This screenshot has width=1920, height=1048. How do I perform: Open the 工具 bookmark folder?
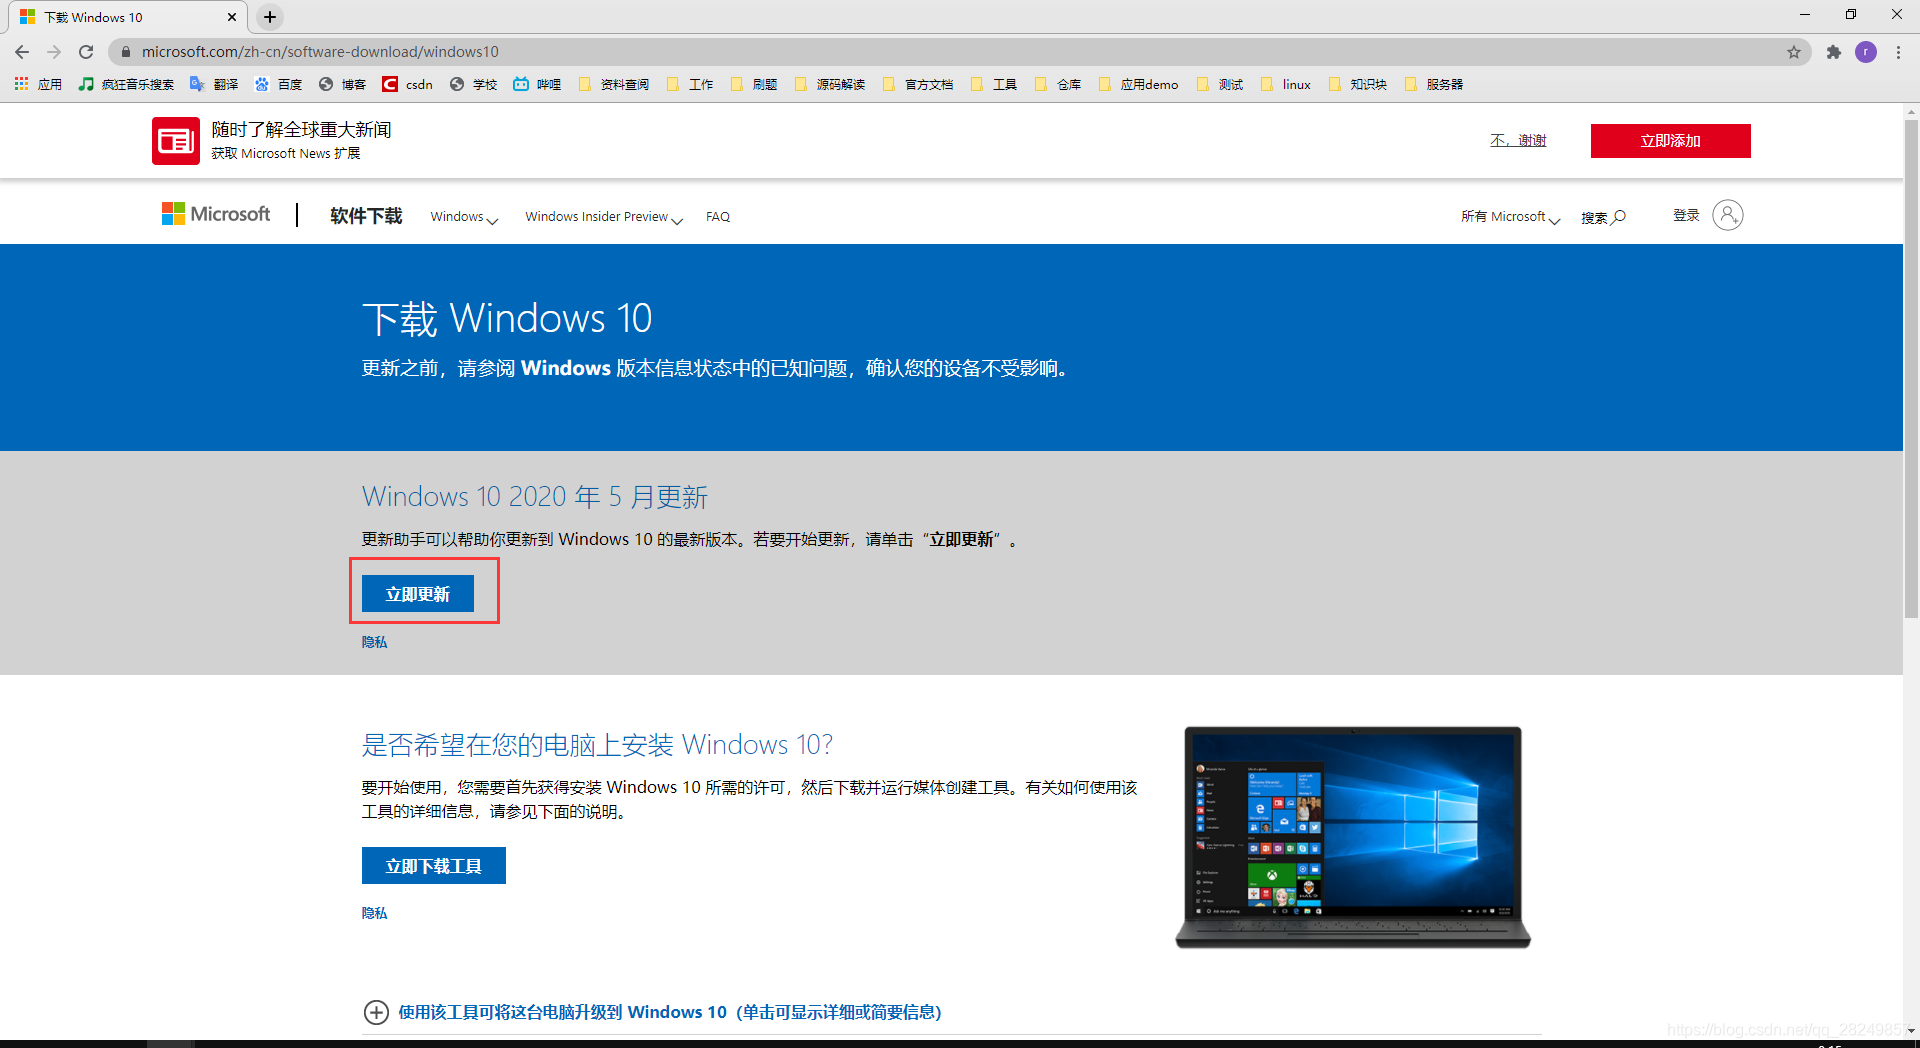(x=994, y=84)
